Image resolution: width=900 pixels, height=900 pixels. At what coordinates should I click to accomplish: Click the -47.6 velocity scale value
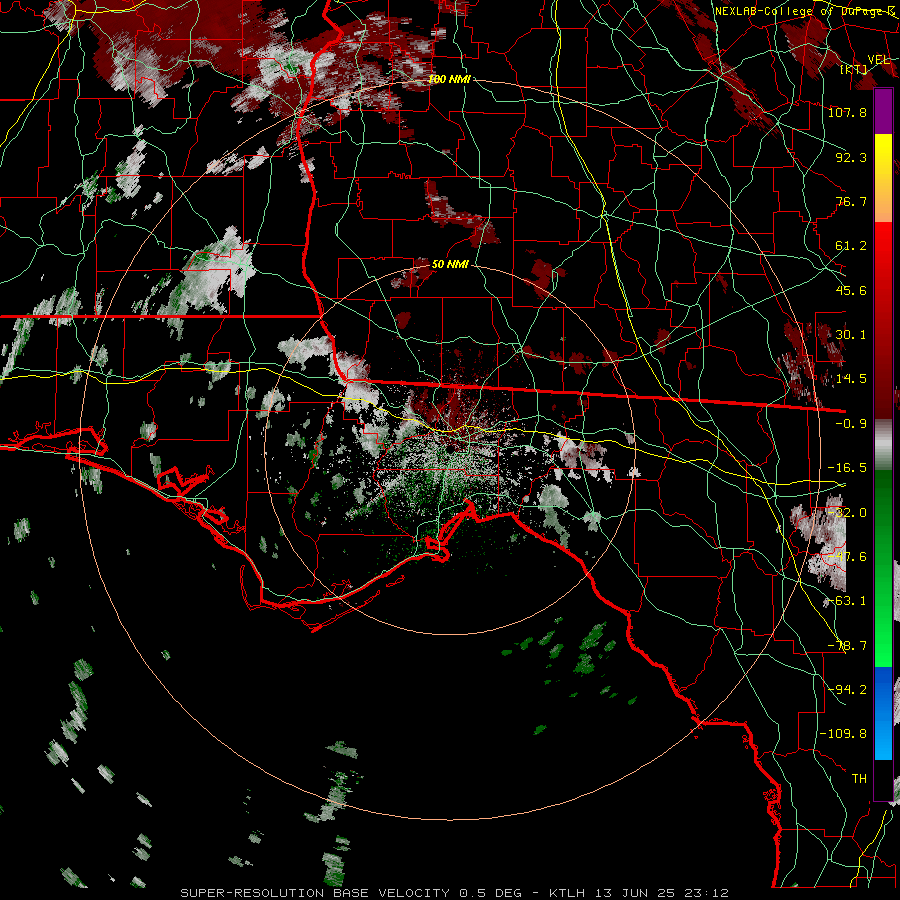(847, 557)
